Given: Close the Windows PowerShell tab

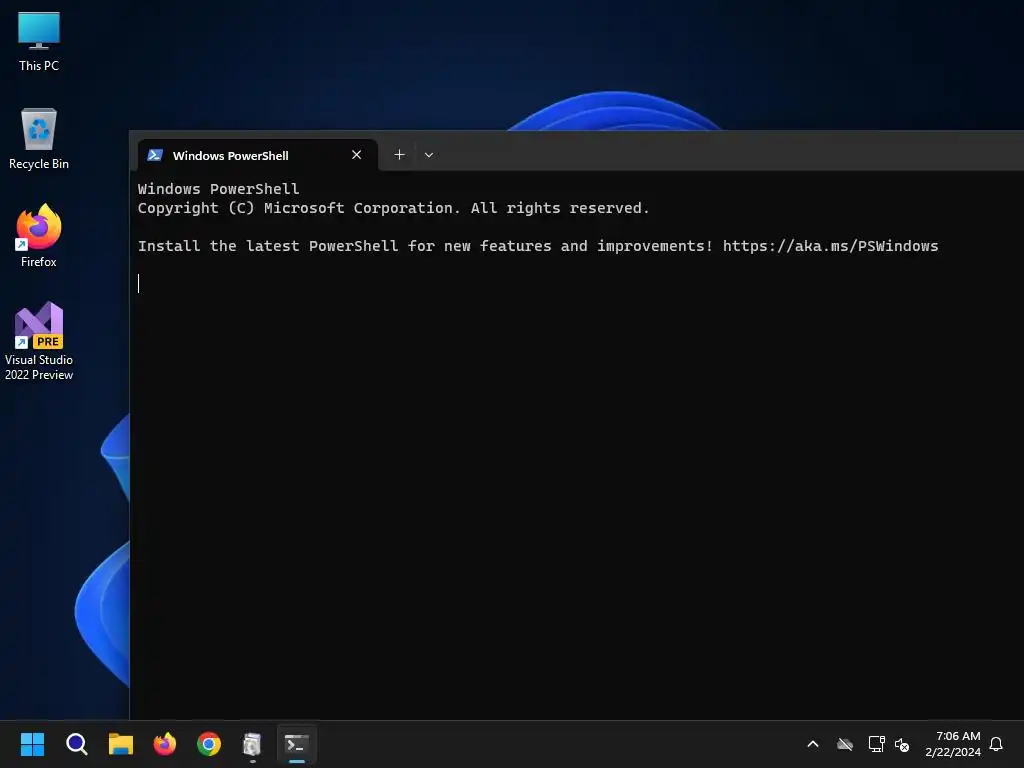Looking at the screenshot, I should coord(357,155).
